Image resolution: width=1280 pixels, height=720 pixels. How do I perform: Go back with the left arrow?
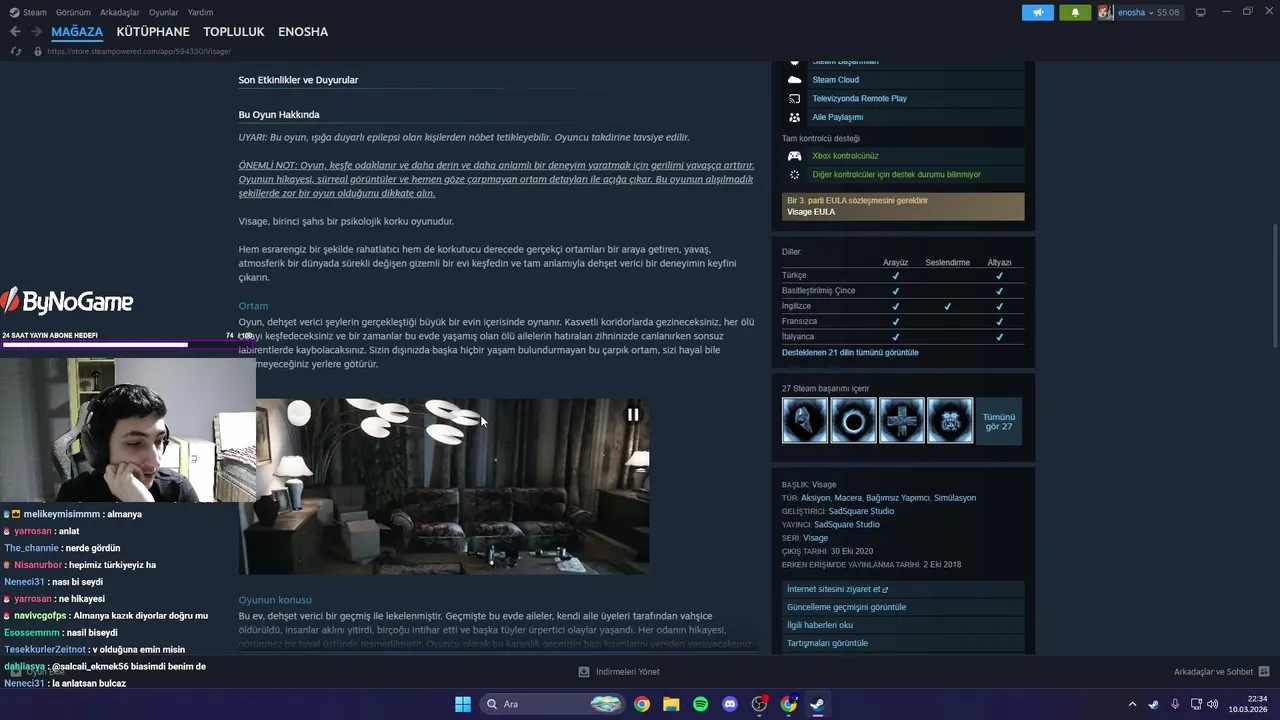[x=15, y=32]
